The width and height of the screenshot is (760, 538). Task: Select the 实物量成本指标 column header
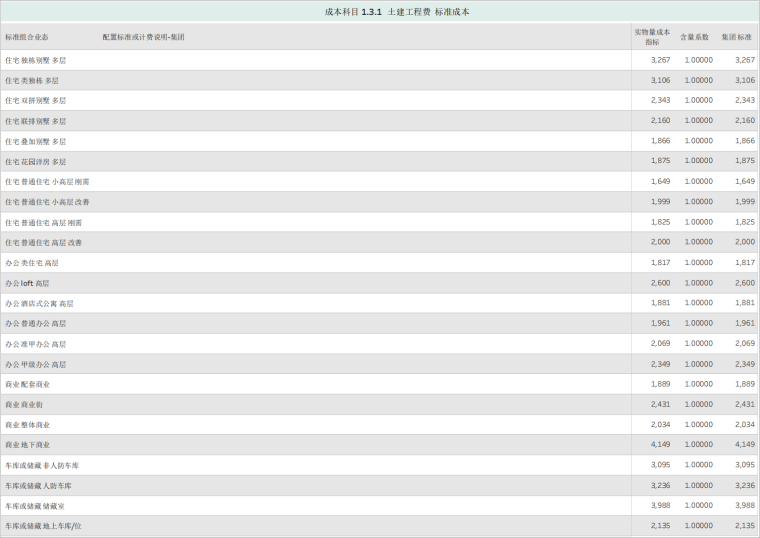[652, 37]
